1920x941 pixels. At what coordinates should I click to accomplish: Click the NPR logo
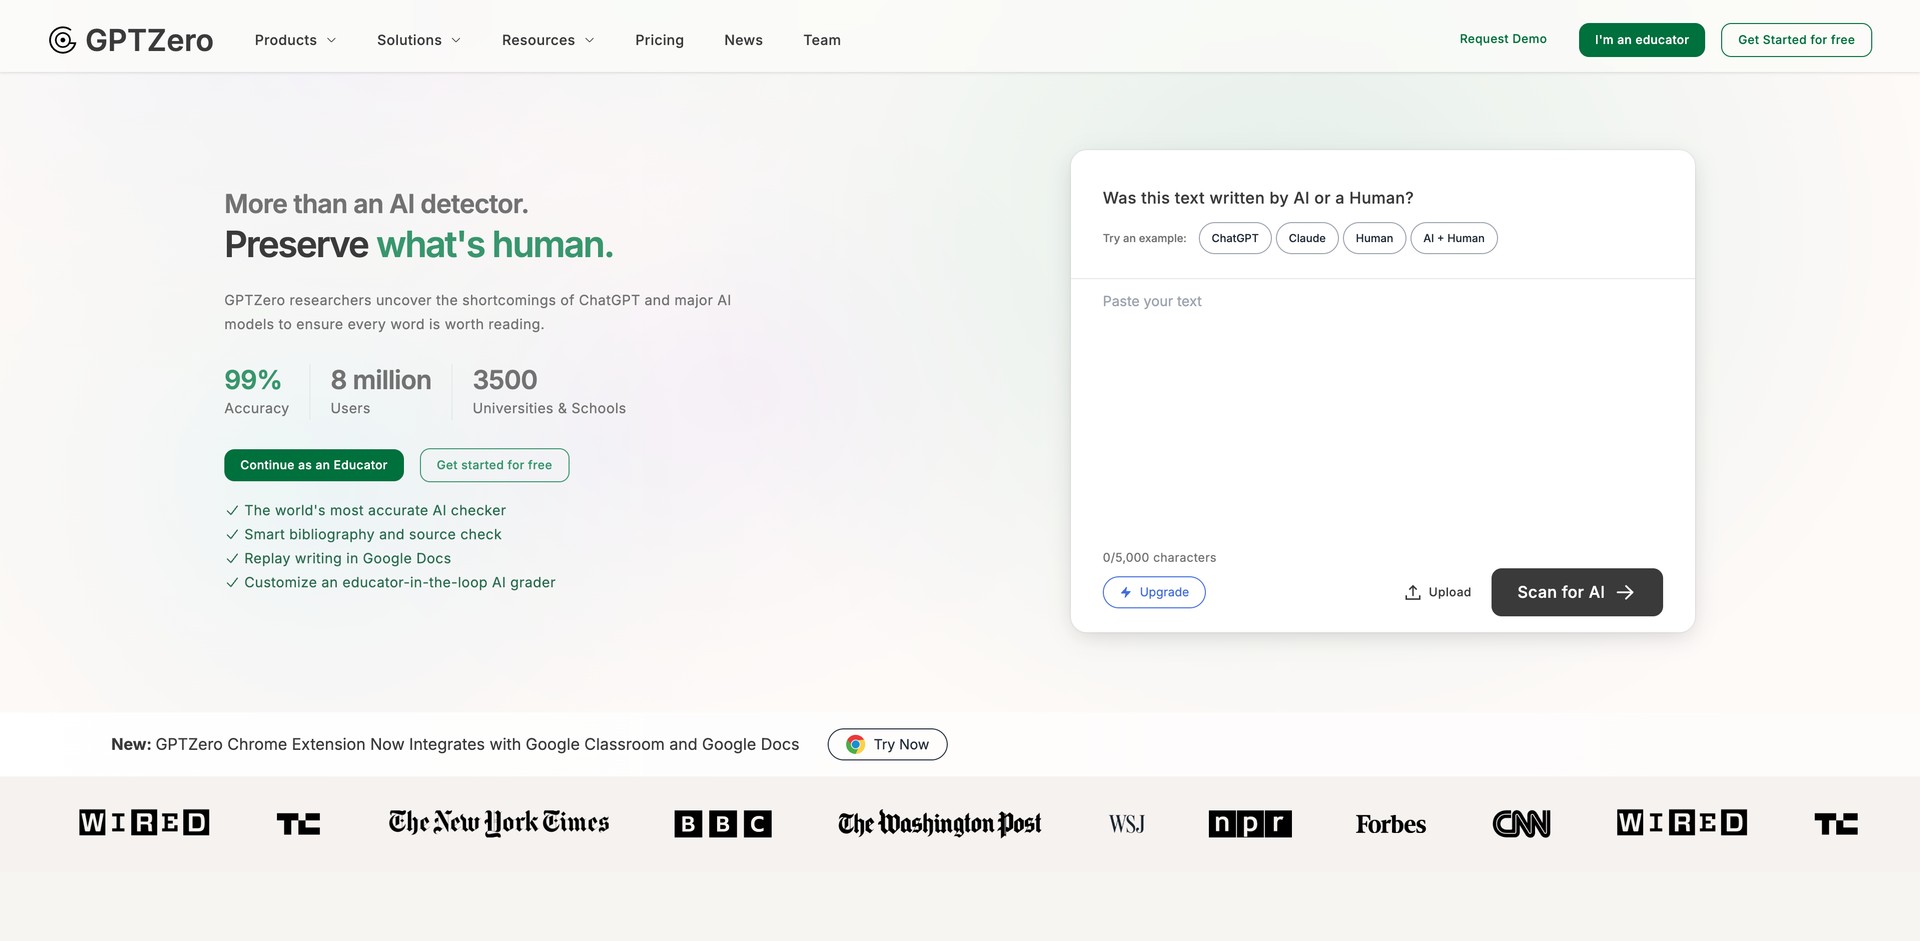click(x=1250, y=824)
